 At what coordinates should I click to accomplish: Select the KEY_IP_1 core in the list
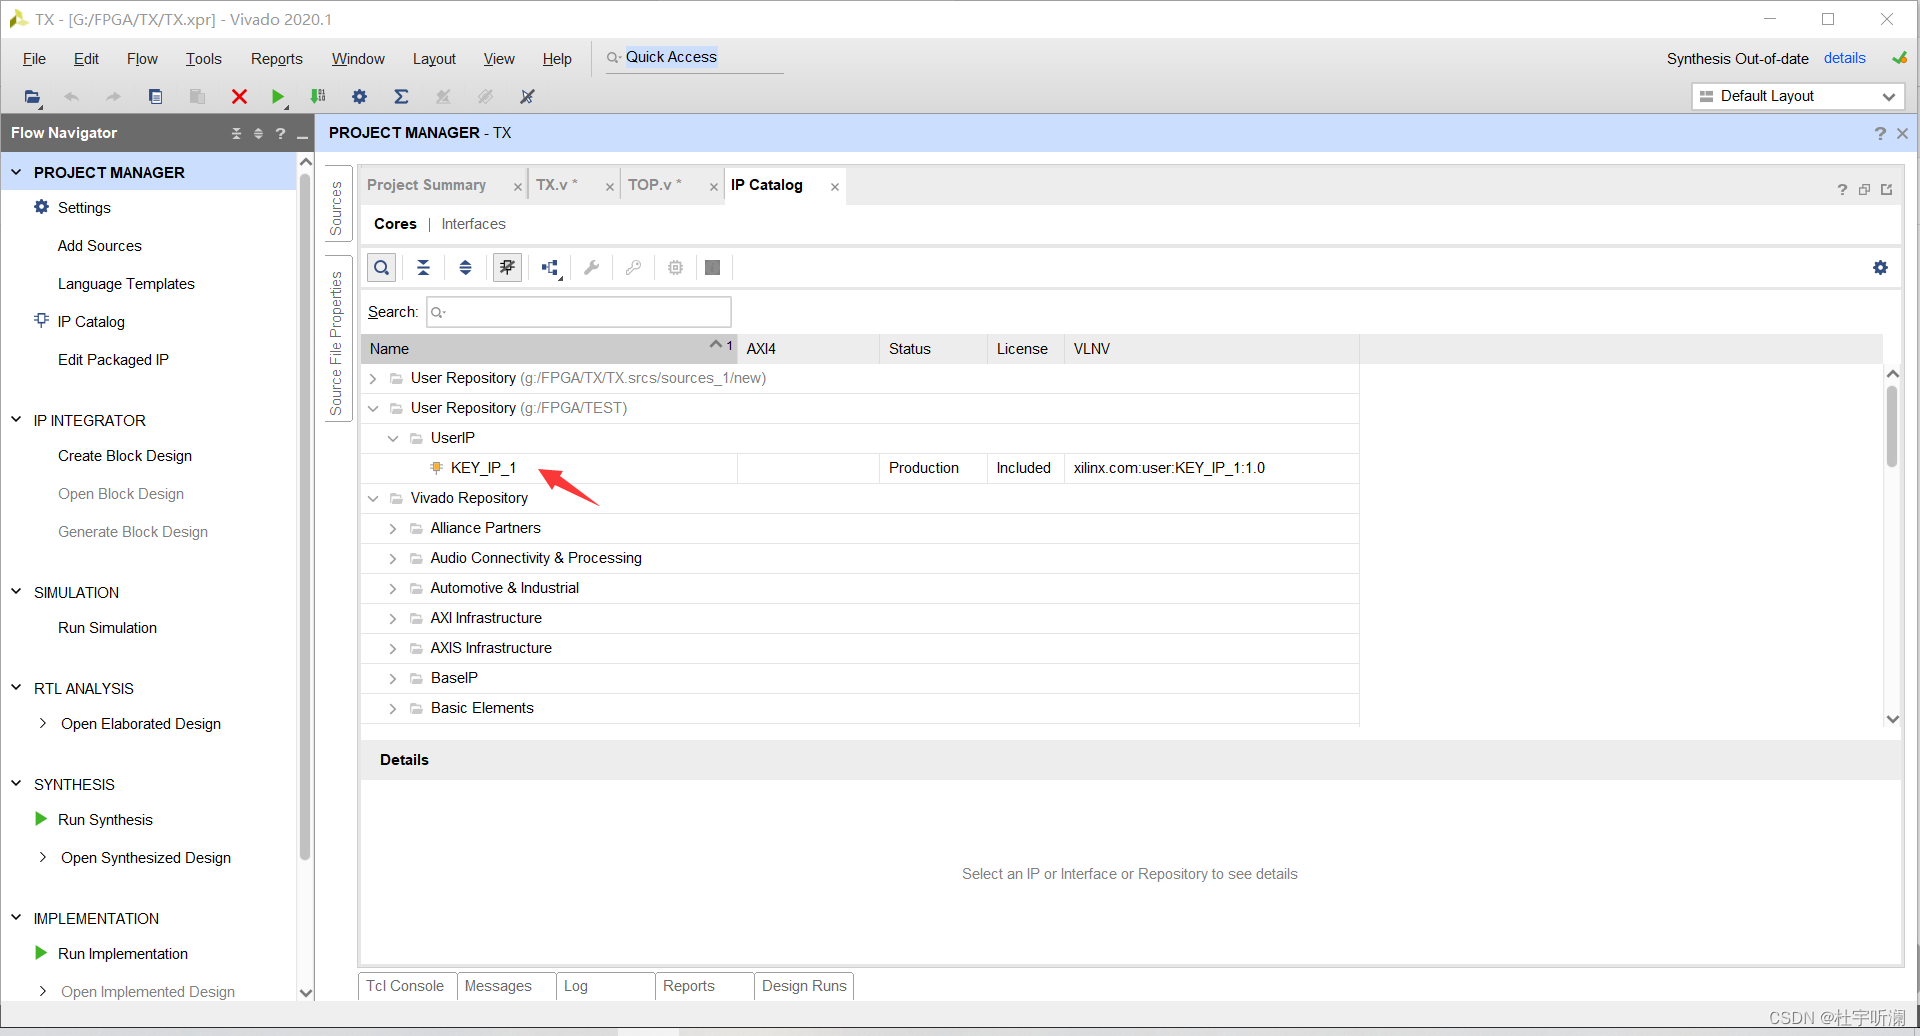483,468
